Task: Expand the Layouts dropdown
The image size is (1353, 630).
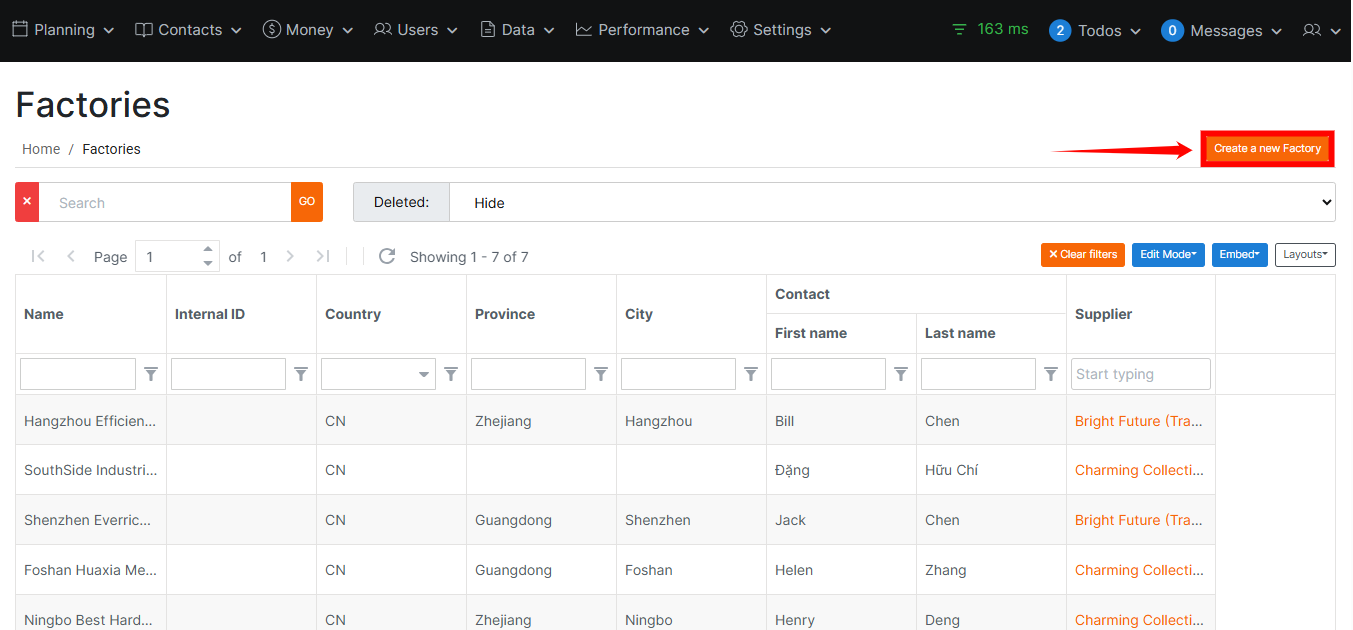Action: pos(1305,255)
